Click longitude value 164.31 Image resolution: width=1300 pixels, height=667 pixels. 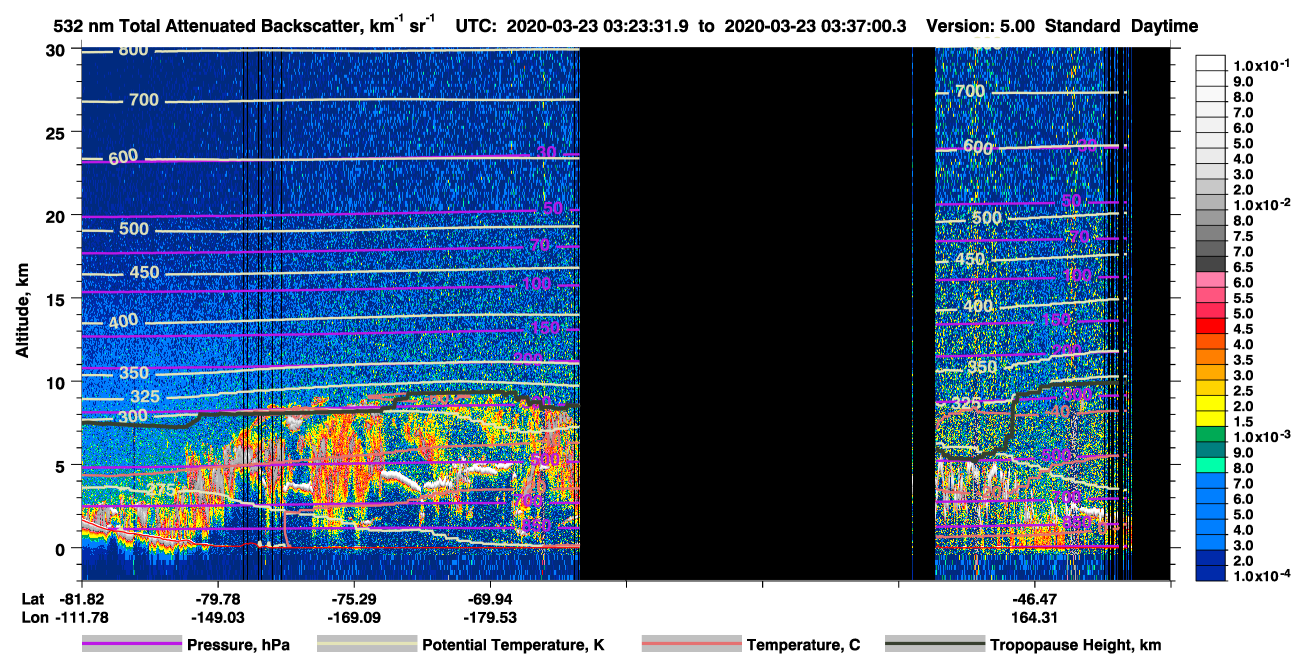pos(1034,618)
